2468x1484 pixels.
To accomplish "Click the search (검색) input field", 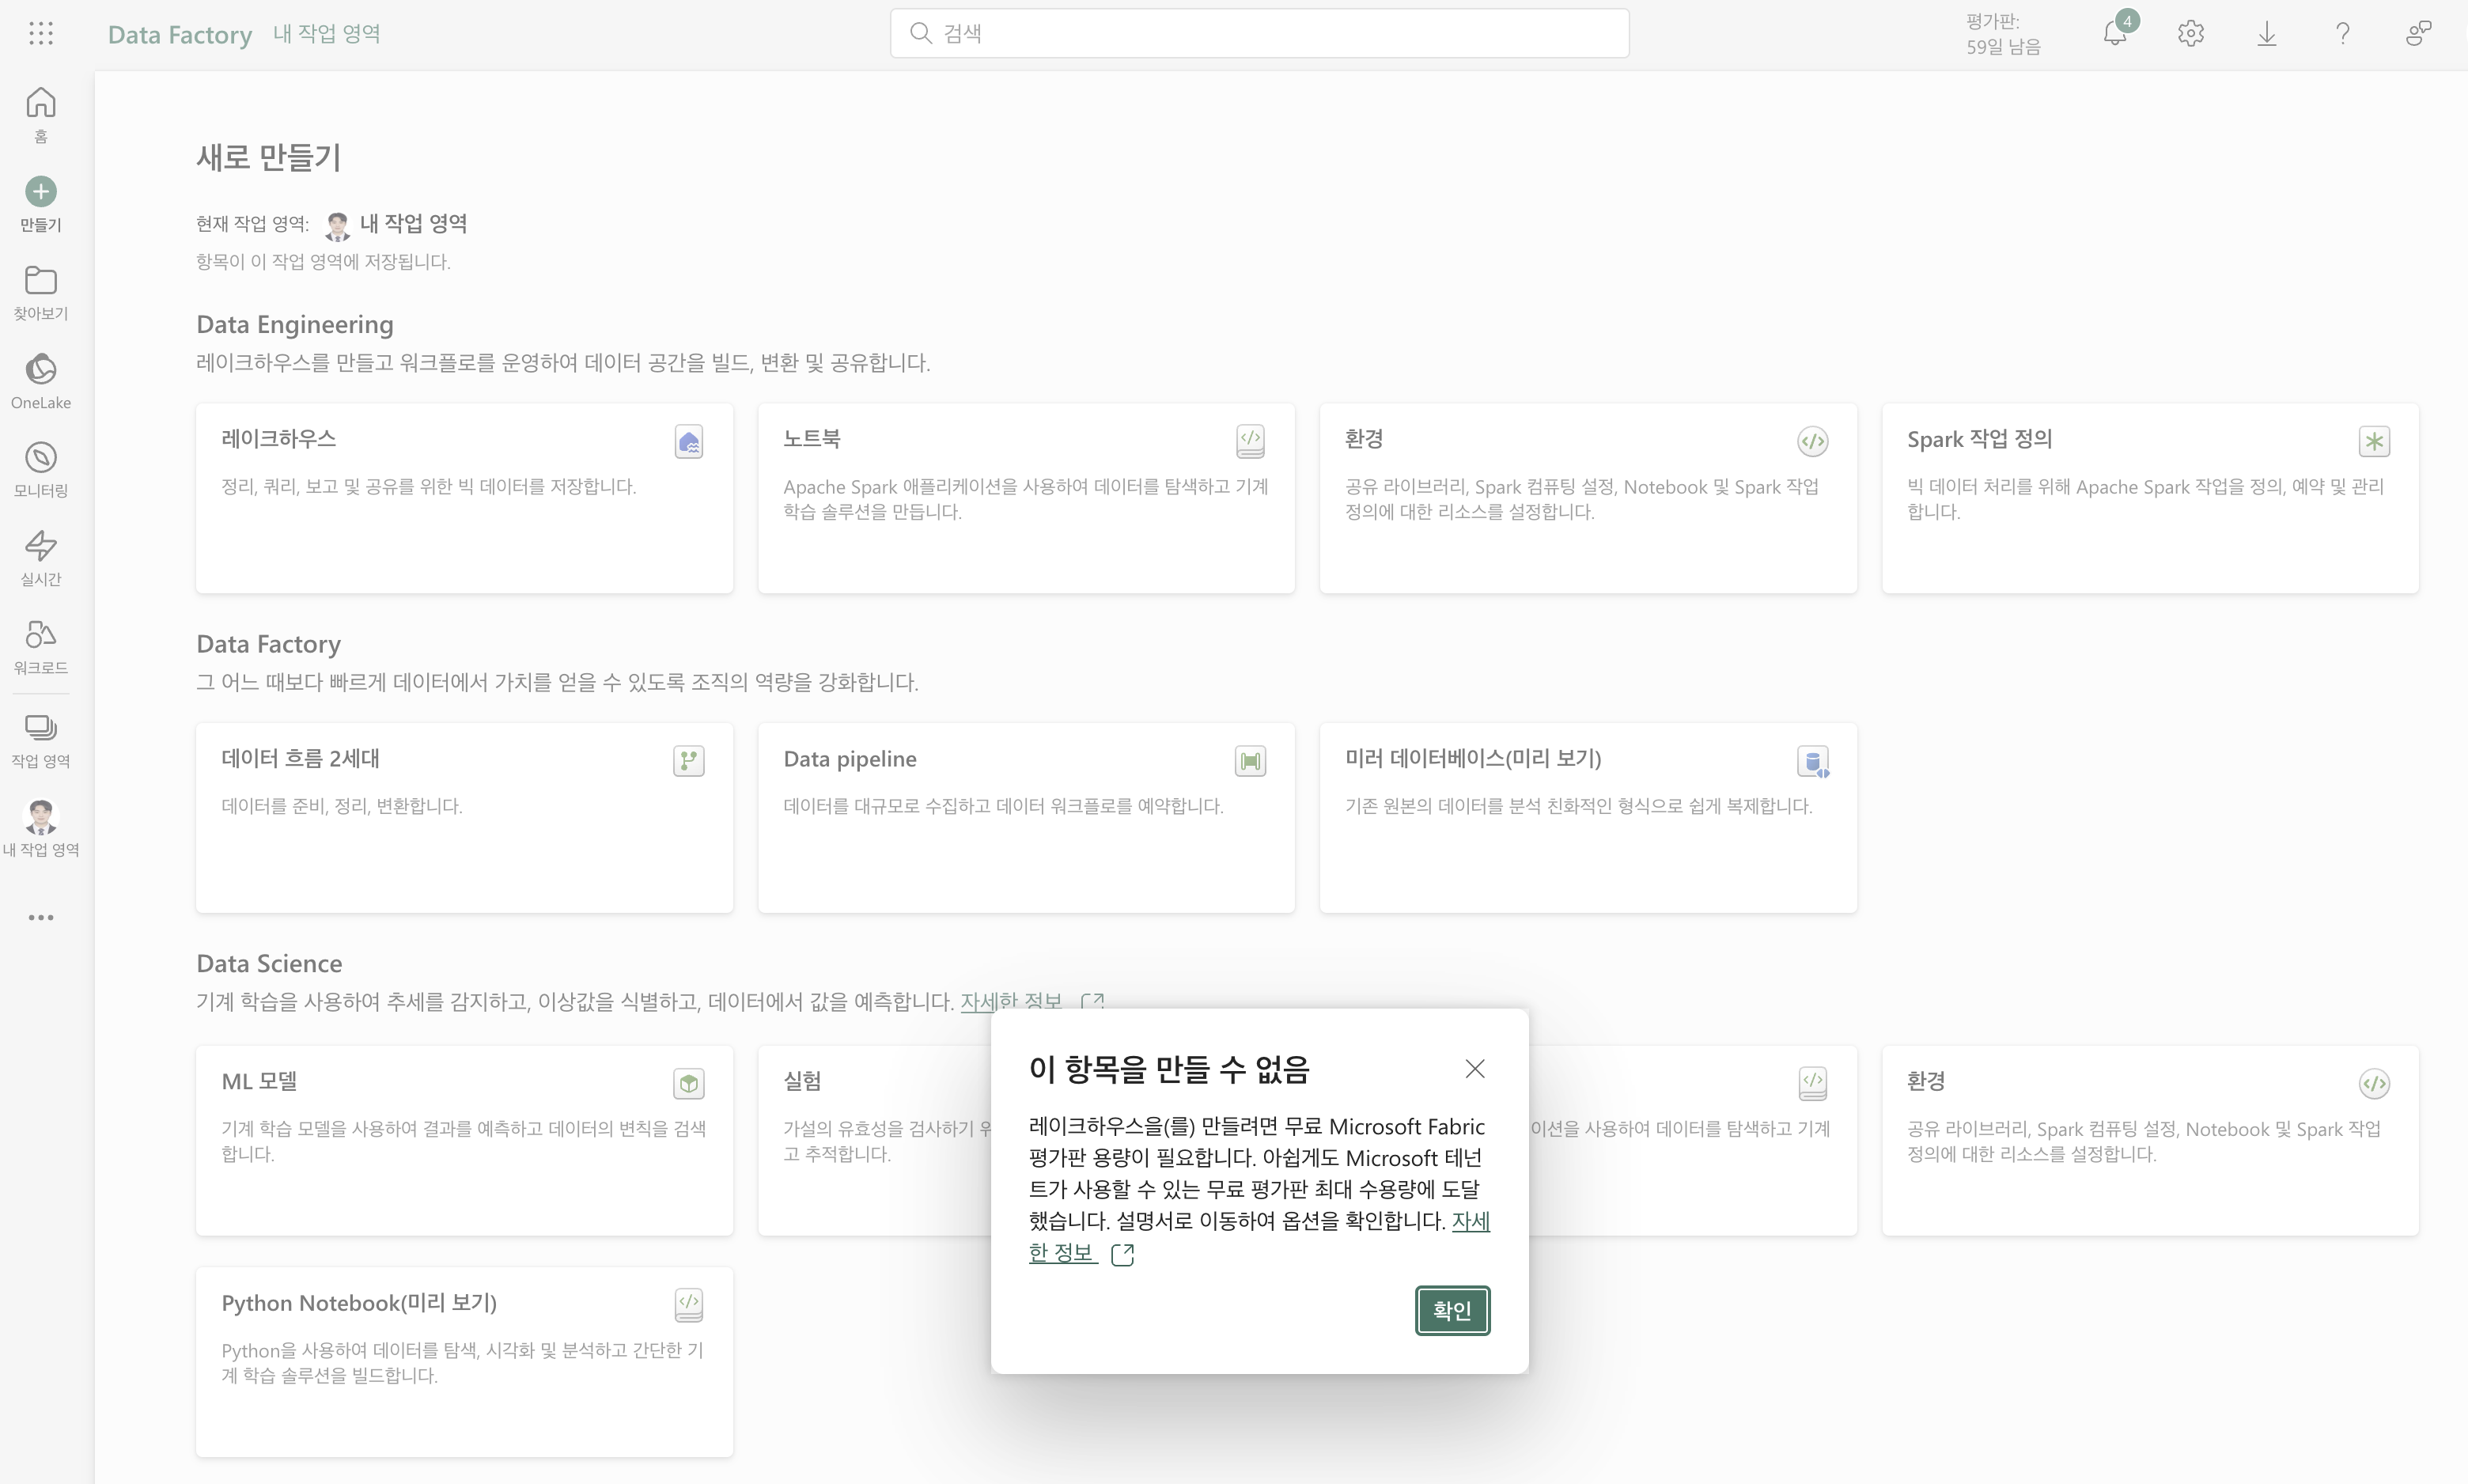I will point(1259,33).
